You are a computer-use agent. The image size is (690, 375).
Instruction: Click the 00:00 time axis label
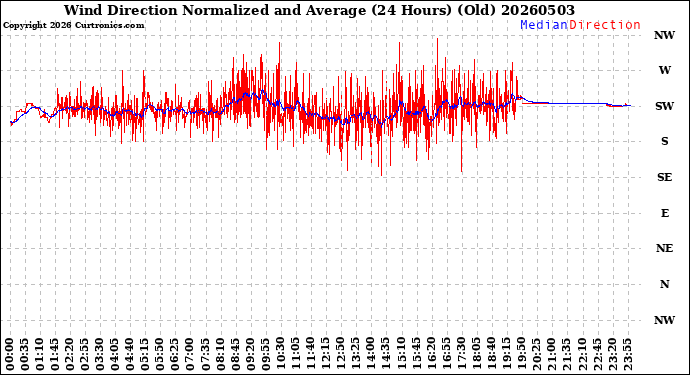click(x=10, y=355)
